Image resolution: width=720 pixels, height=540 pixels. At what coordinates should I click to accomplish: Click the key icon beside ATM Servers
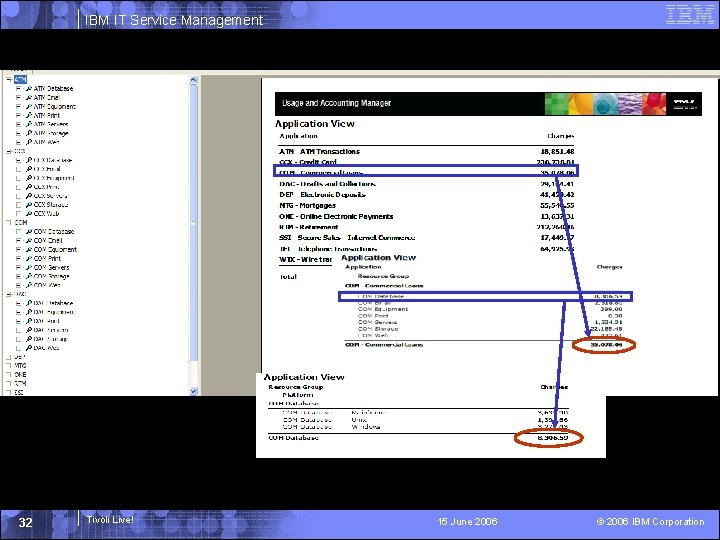[x=29, y=124]
